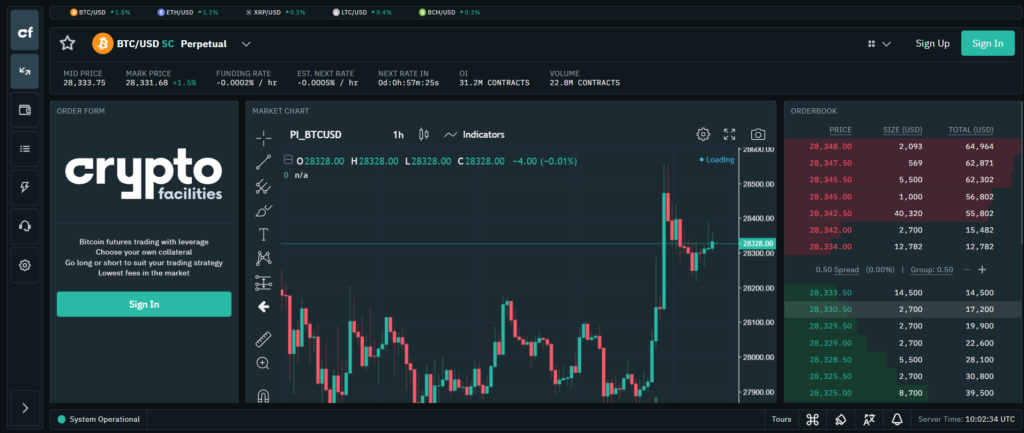Image resolution: width=1024 pixels, height=433 pixels.
Task: Select bid price 28,330.50 in orderbook
Action: tap(831, 310)
